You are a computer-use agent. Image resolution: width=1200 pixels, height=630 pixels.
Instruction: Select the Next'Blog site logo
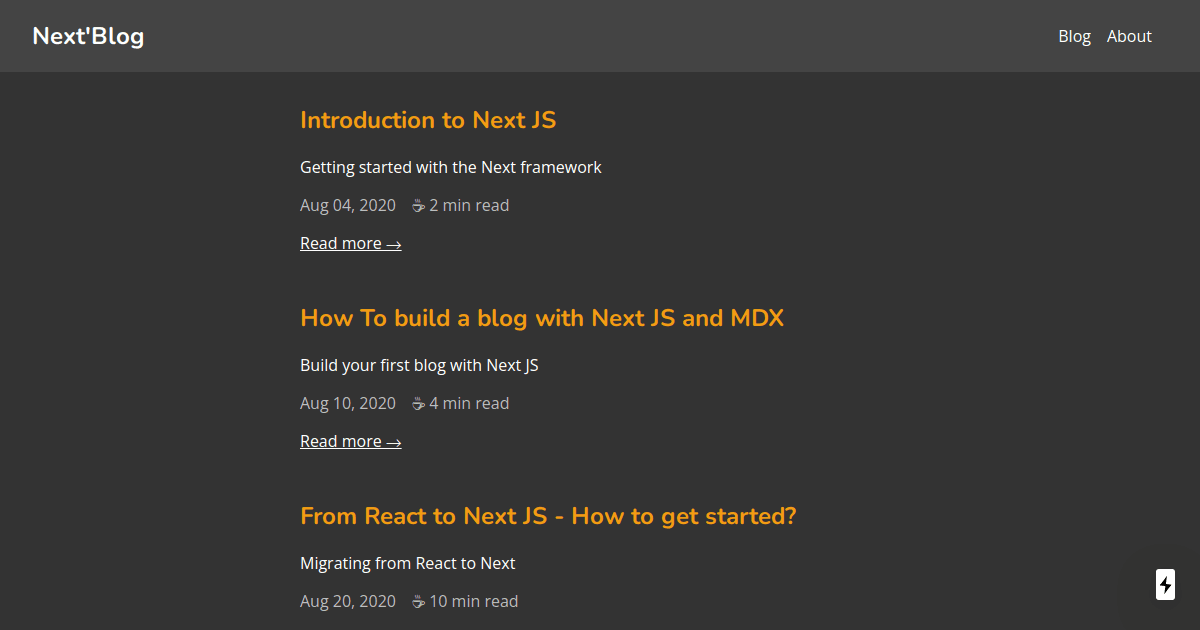[x=88, y=36]
